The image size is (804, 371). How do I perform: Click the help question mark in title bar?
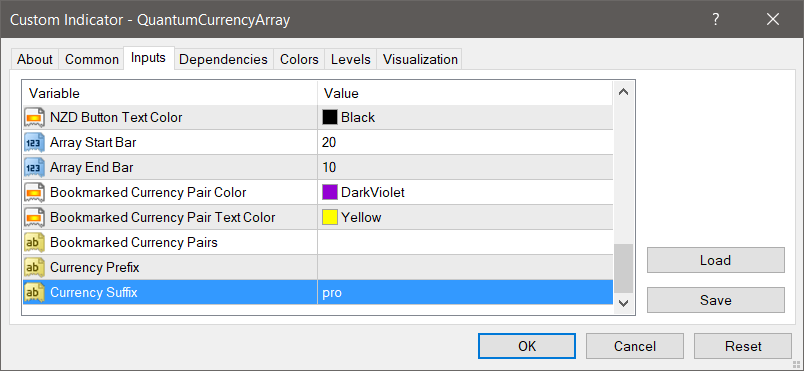click(716, 19)
